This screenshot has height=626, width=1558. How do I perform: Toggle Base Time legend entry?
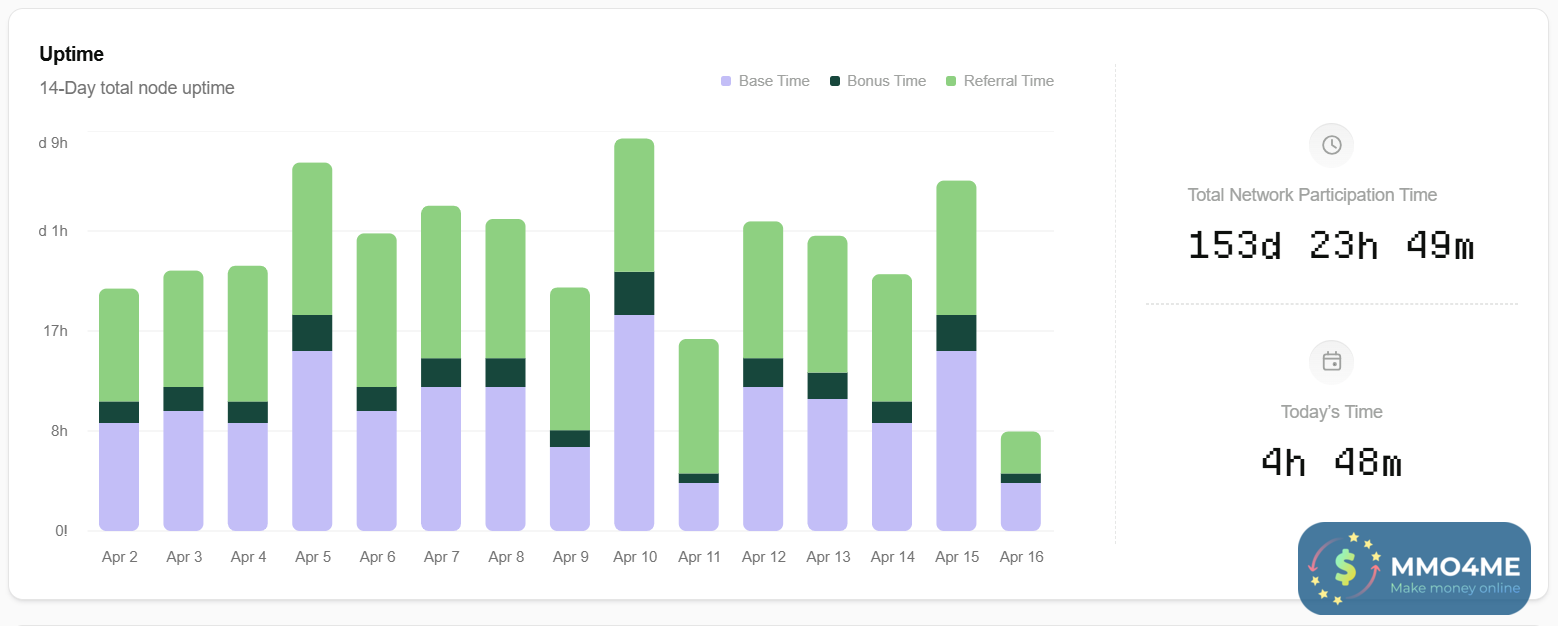pyautogui.click(x=765, y=81)
